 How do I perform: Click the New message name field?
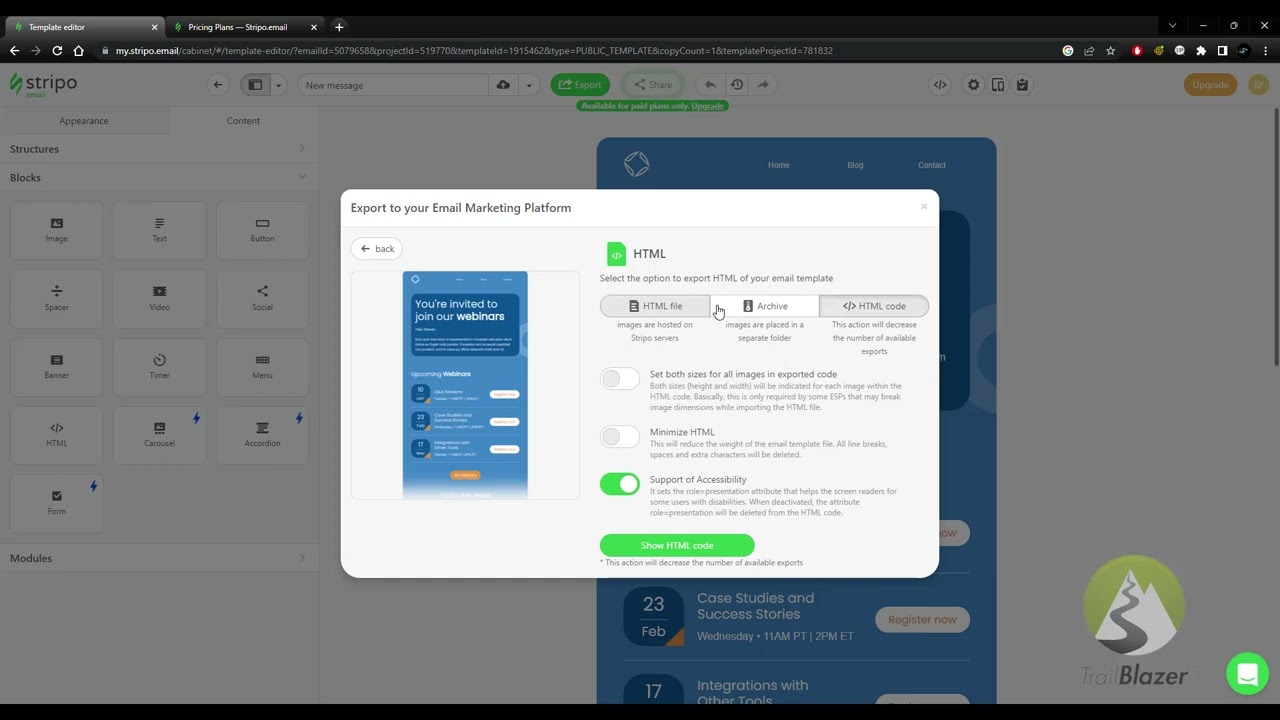click(x=393, y=85)
